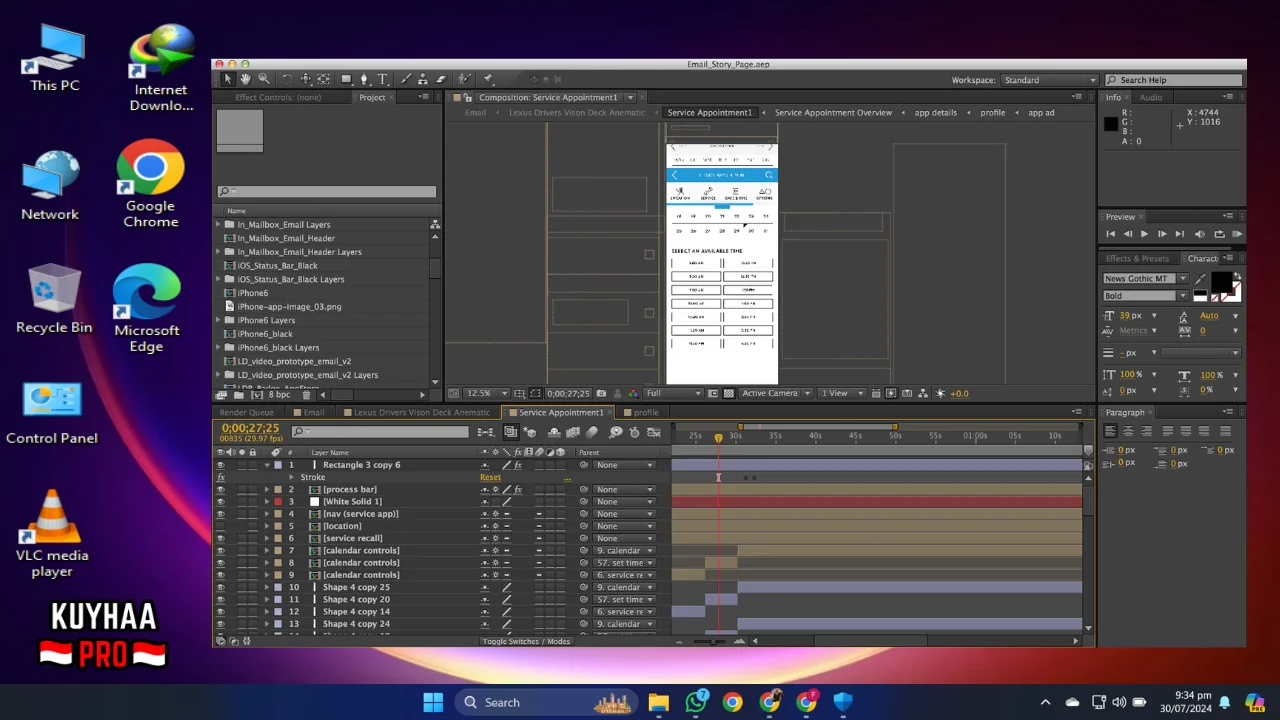Hide the [nav (service app)] layer
1280x720 pixels.
(221, 514)
